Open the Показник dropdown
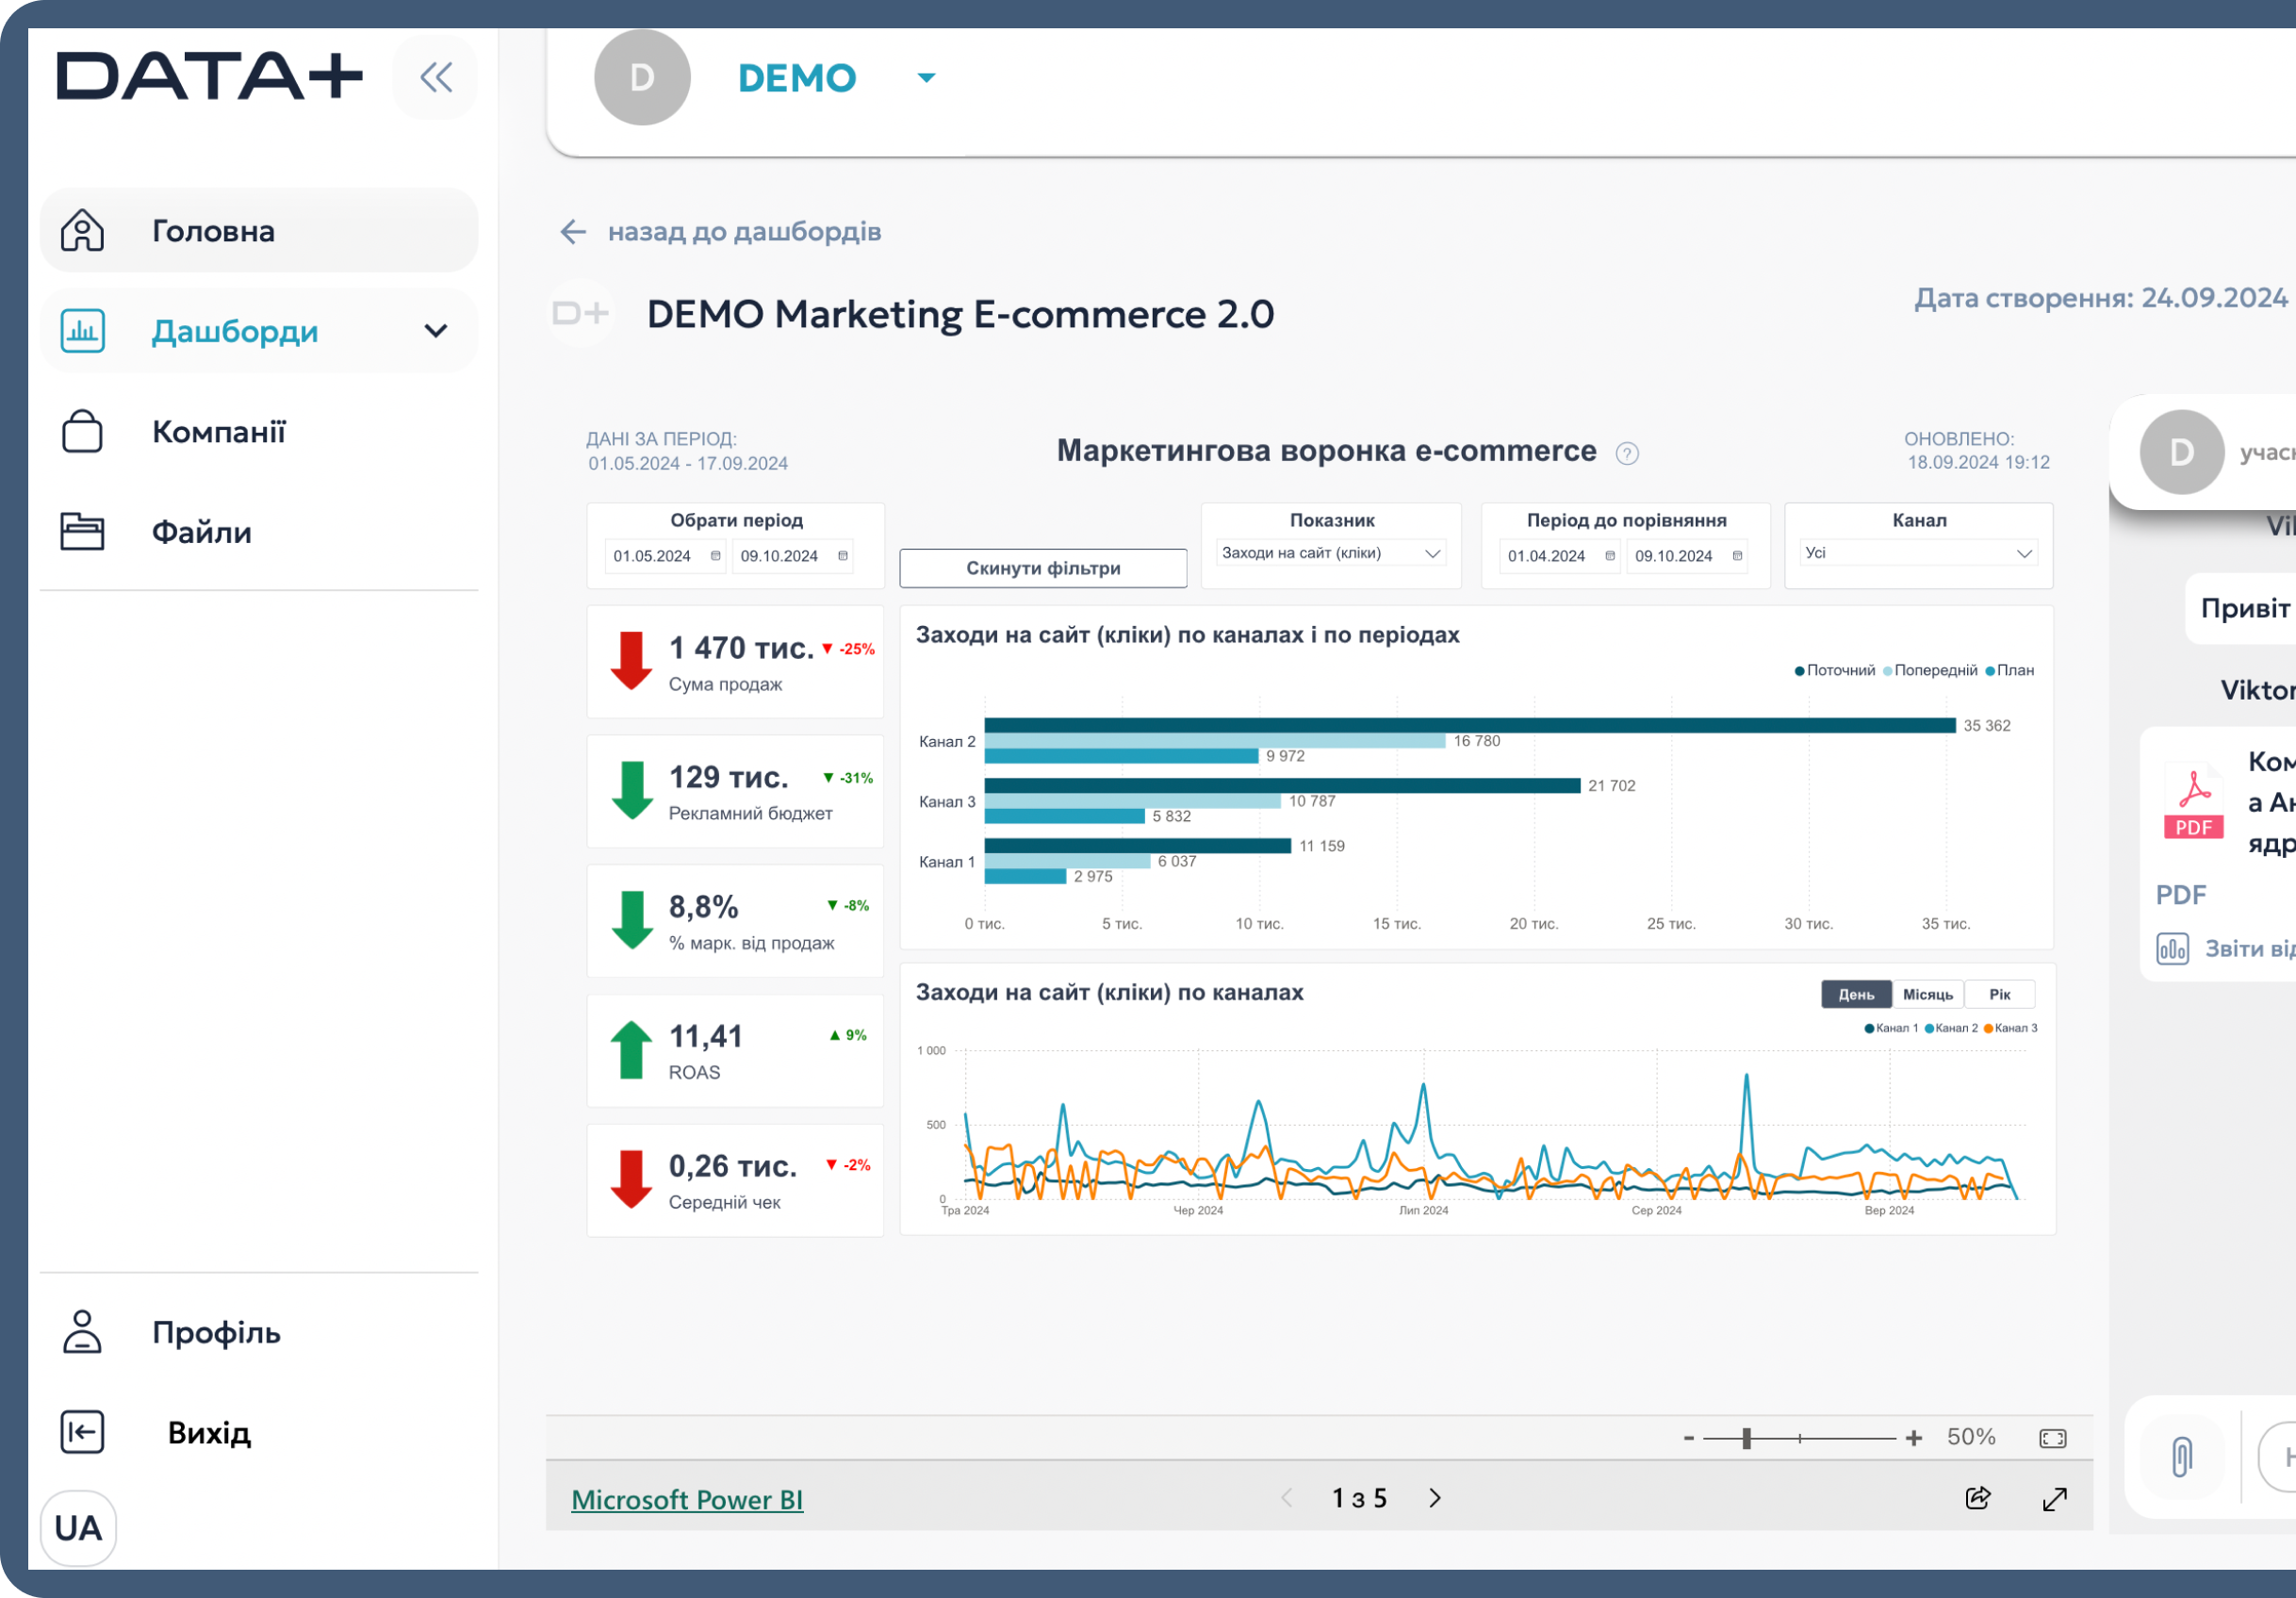Viewport: 2296px width, 1598px height. [x=1331, y=553]
